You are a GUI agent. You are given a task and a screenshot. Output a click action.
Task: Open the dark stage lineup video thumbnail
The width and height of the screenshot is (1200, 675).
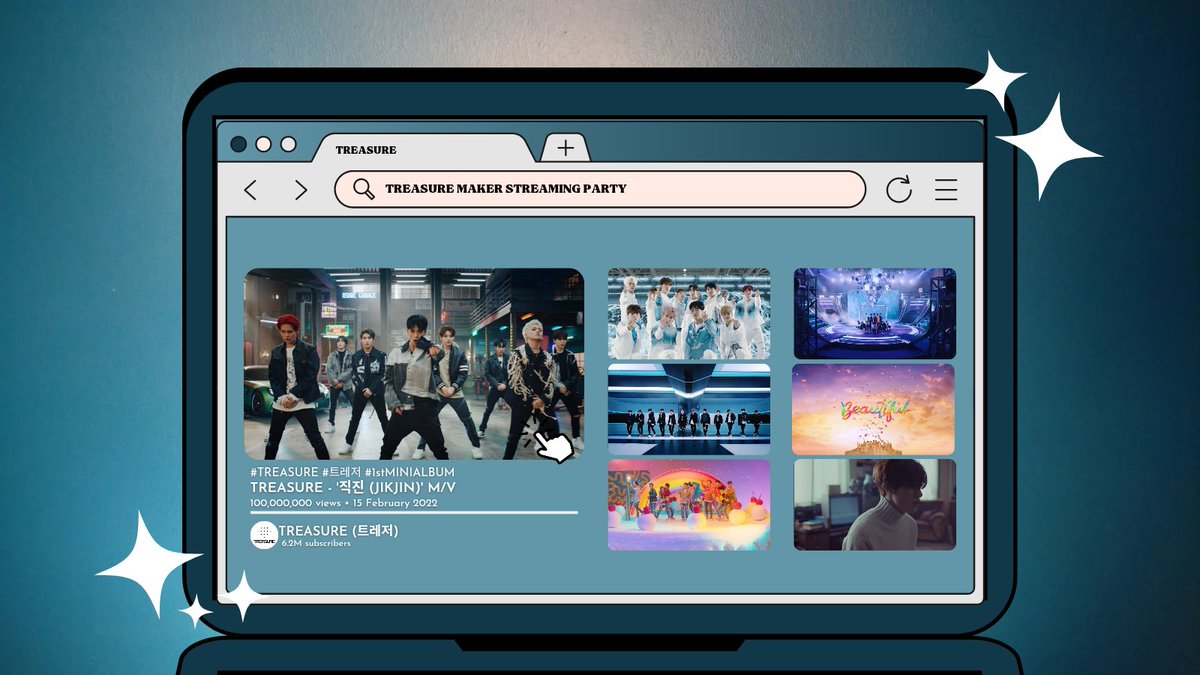click(689, 409)
